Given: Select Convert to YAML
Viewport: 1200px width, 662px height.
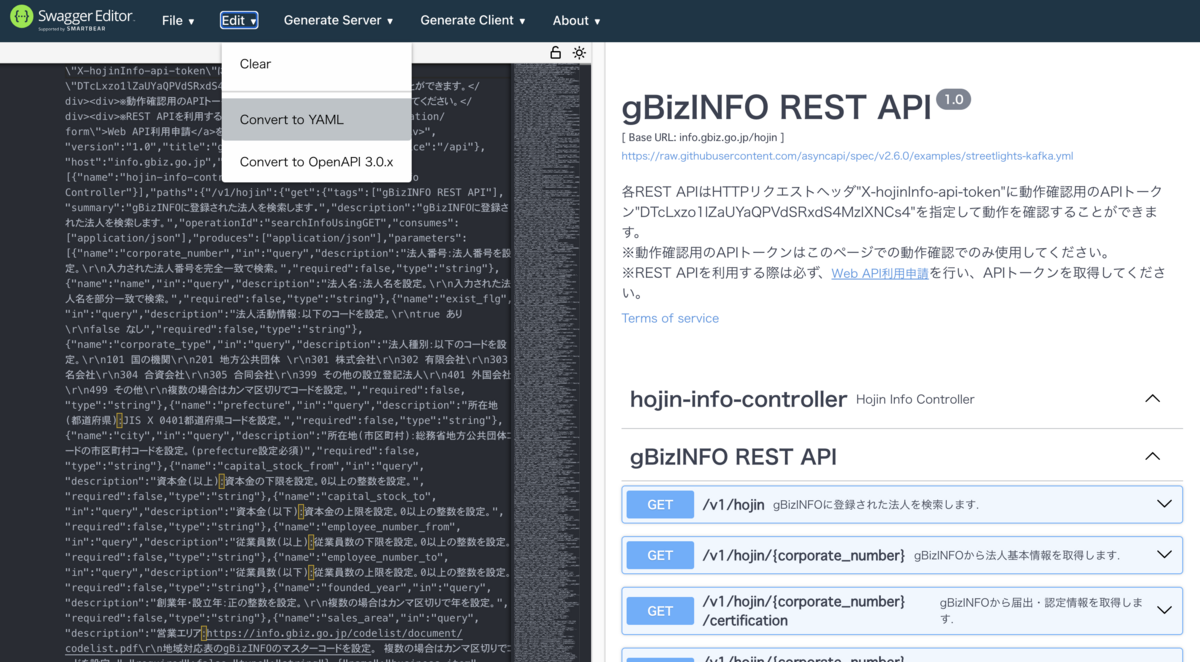Looking at the screenshot, I should tap(316, 120).
